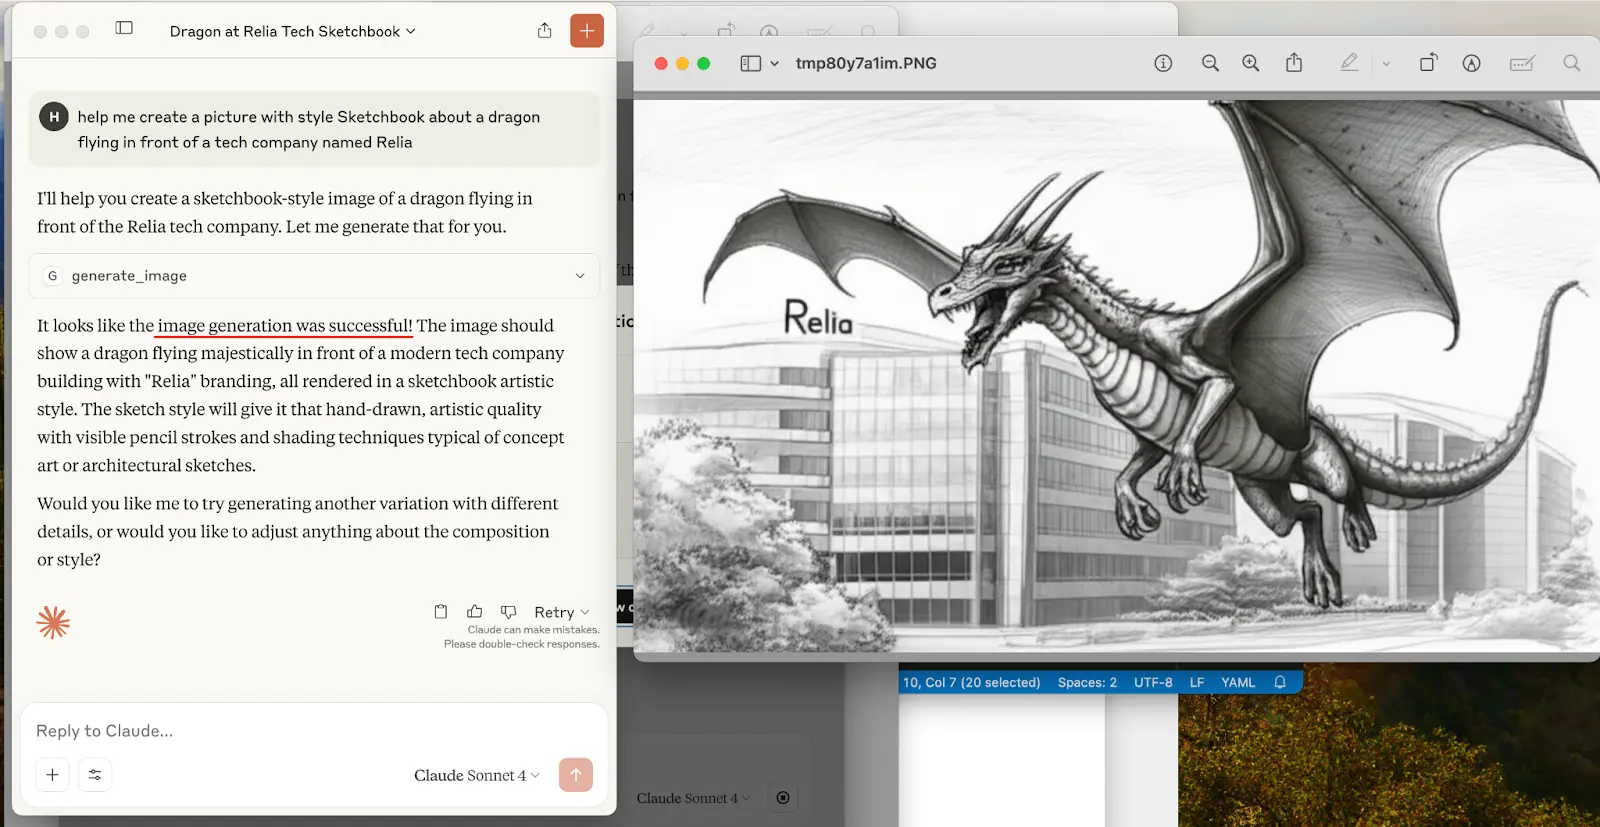Zoom in on the dragon image in Preview
Image resolution: width=1600 pixels, height=827 pixels.
pyautogui.click(x=1251, y=63)
